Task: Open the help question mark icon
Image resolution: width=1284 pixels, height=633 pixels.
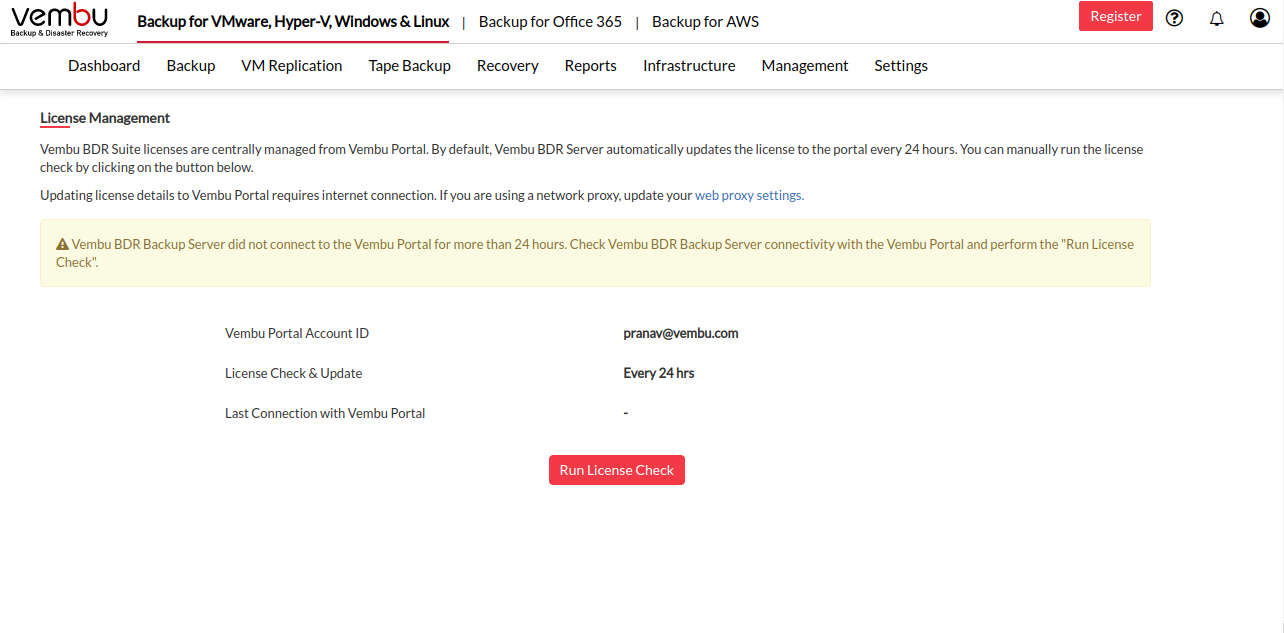Action: pyautogui.click(x=1175, y=18)
